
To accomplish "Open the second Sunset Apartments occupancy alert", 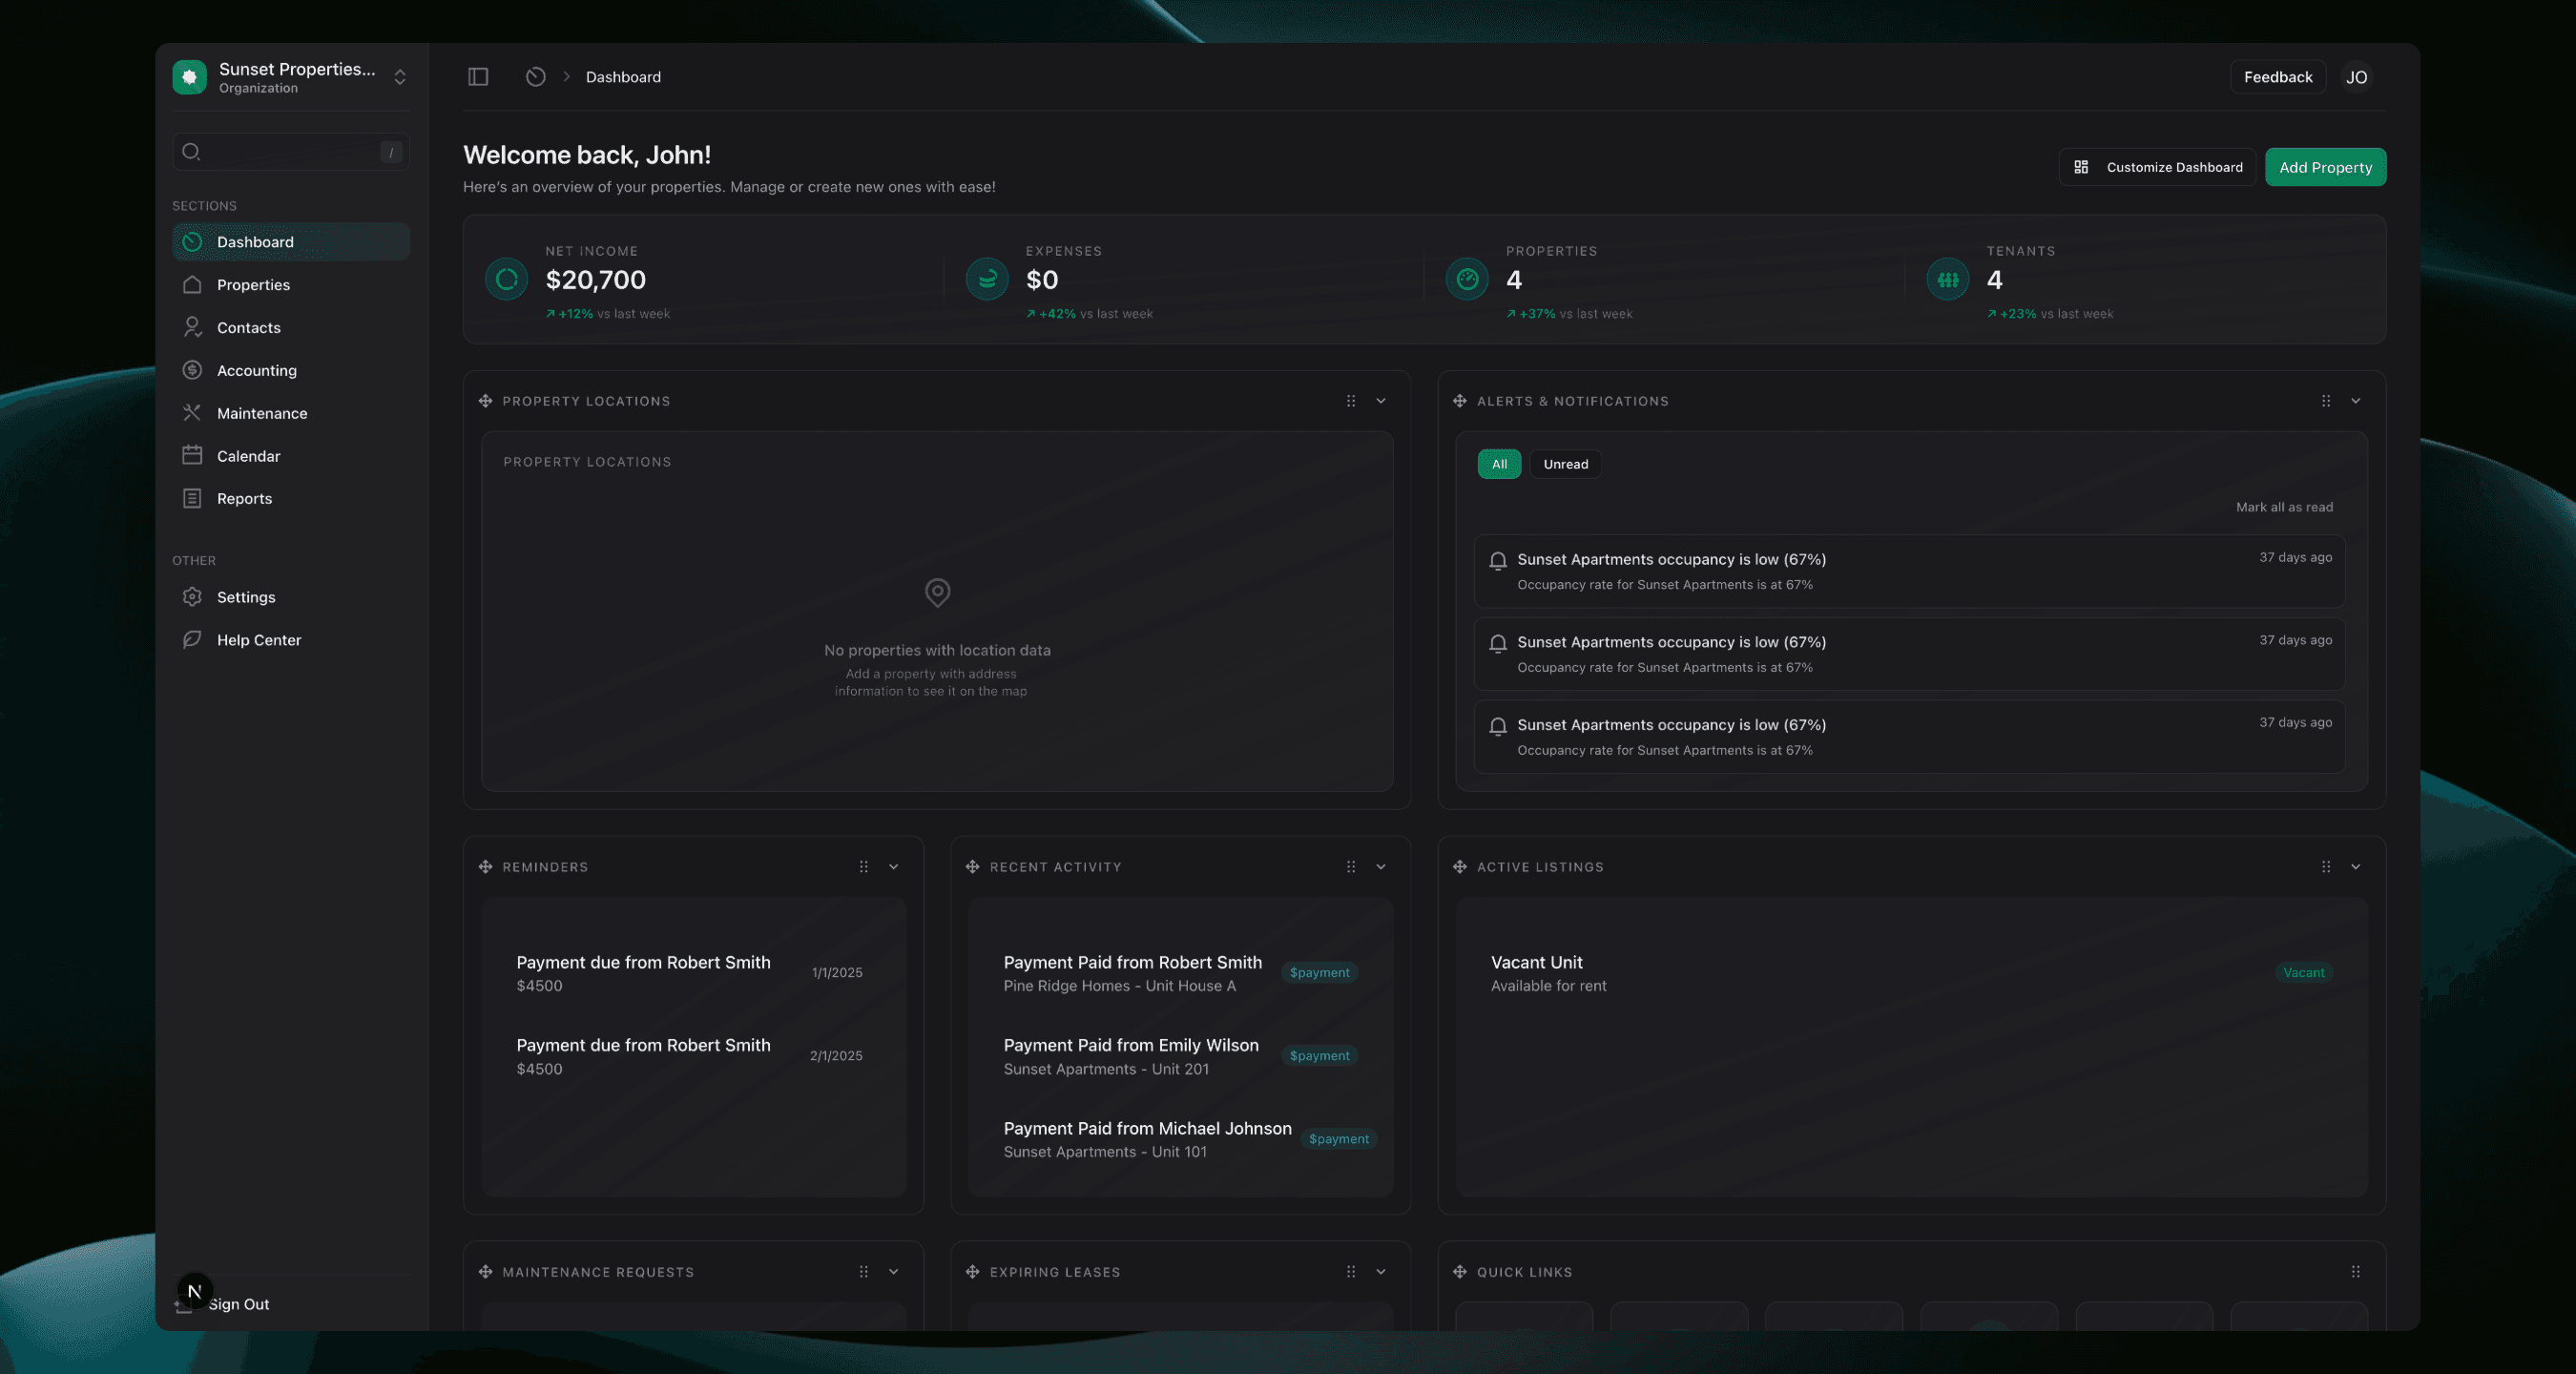I will [x=1909, y=654].
